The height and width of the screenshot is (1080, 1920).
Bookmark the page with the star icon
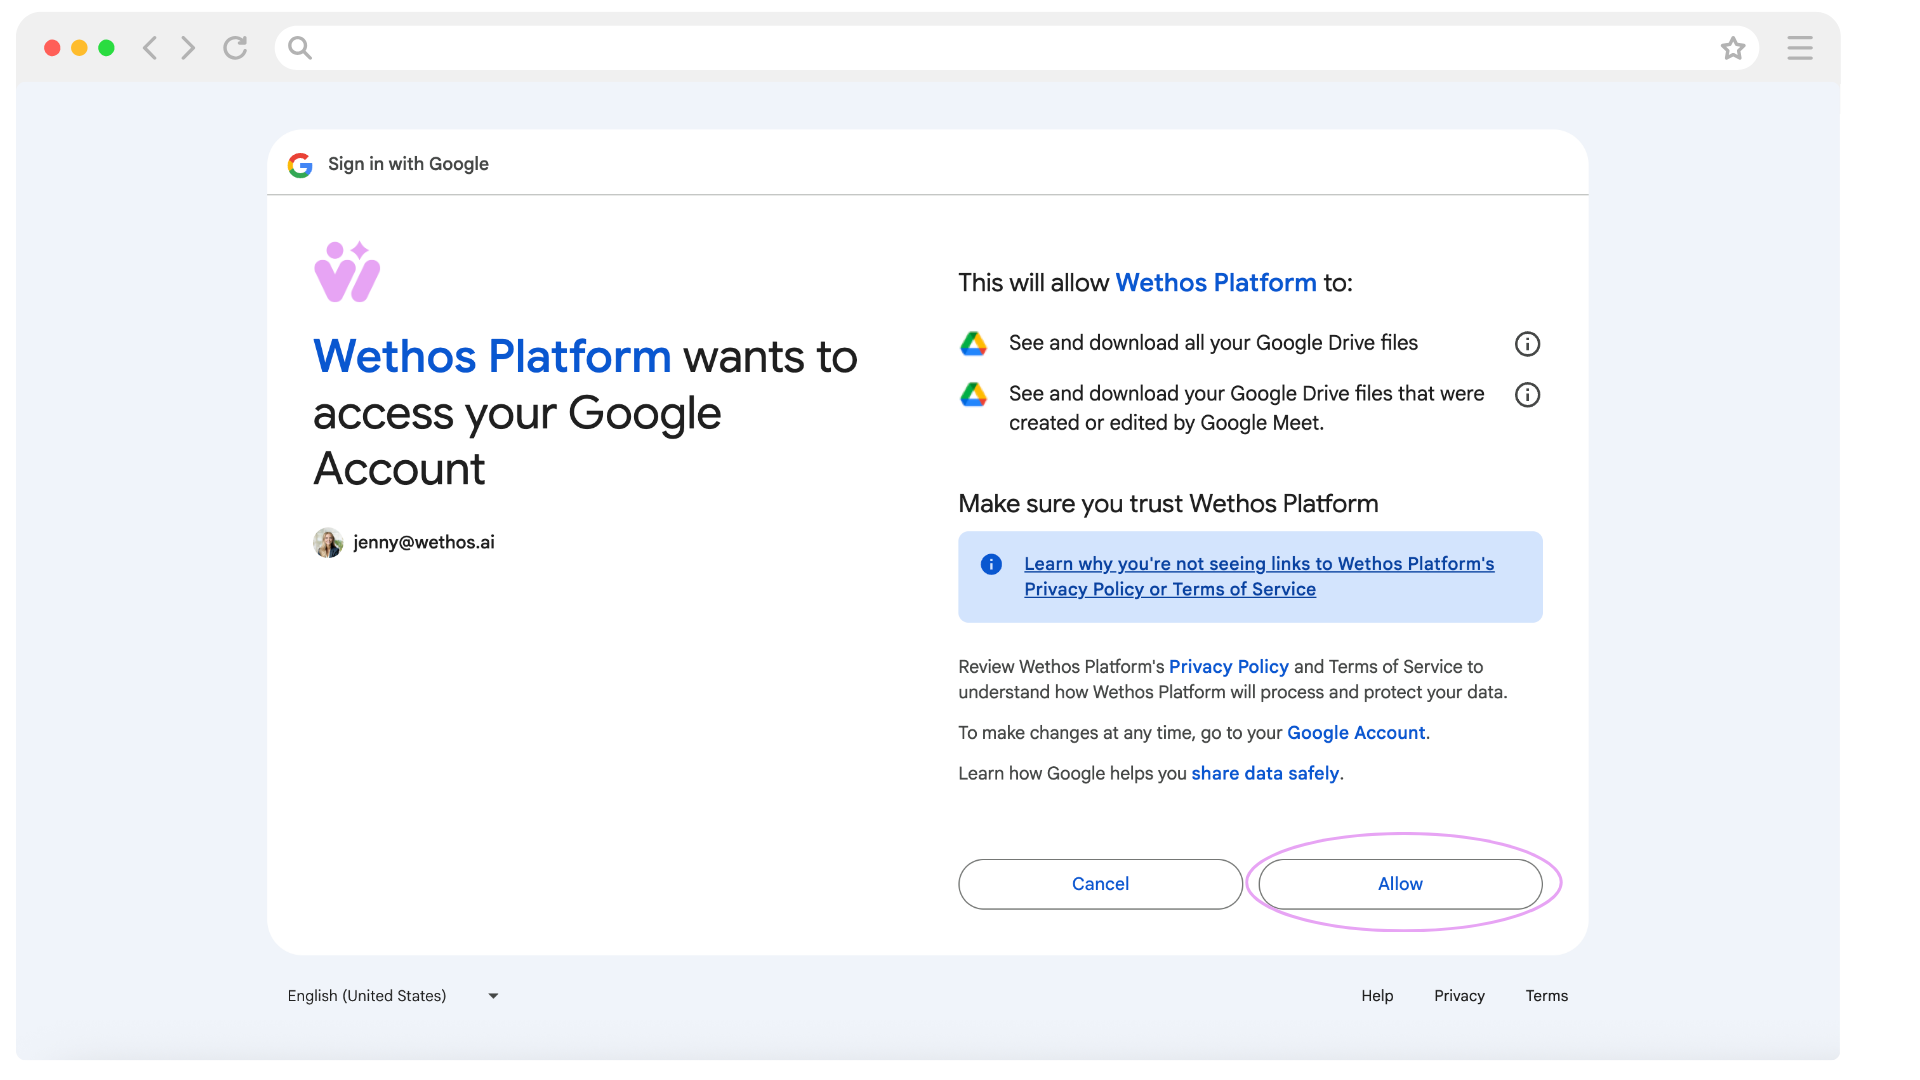(1733, 48)
